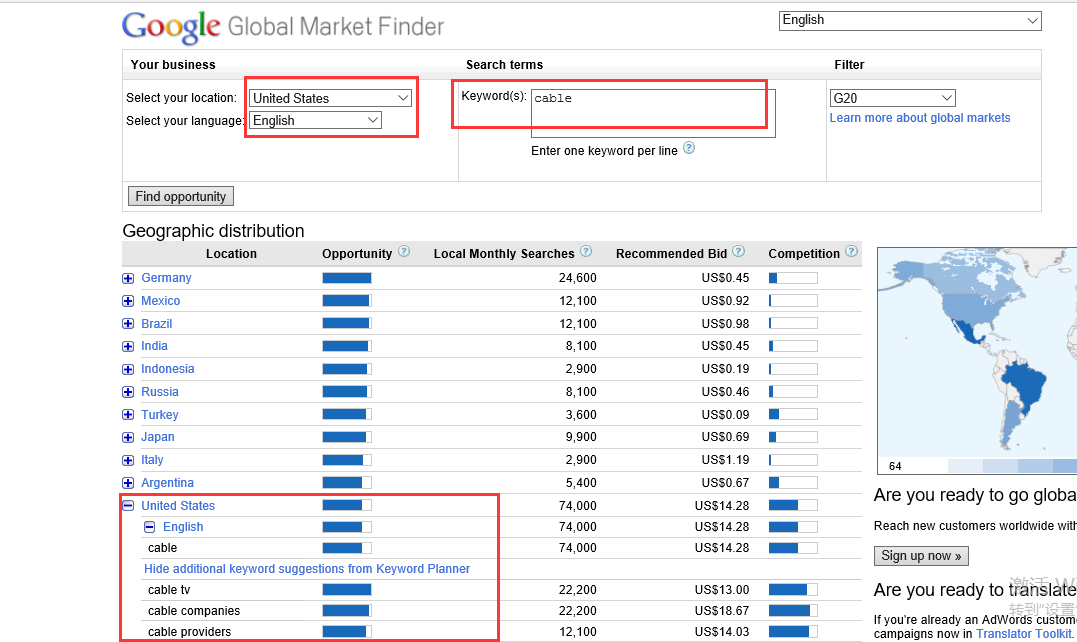Screen dimensions: 1077x642
Task: Expand the Argentina row
Action: pos(128,483)
